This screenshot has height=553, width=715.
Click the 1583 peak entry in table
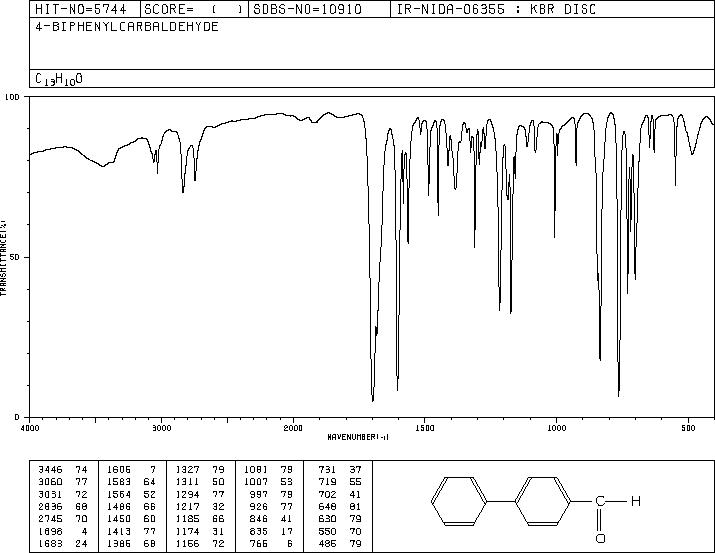(x=131, y=481)
